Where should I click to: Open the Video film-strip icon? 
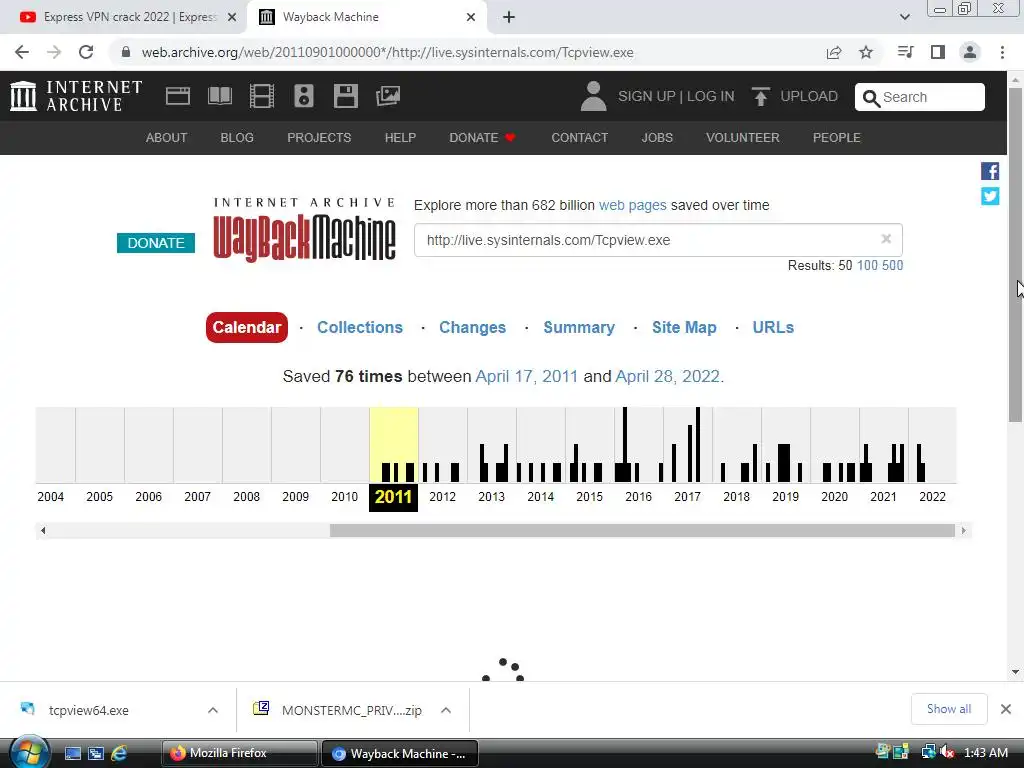(x=262, y=96)
